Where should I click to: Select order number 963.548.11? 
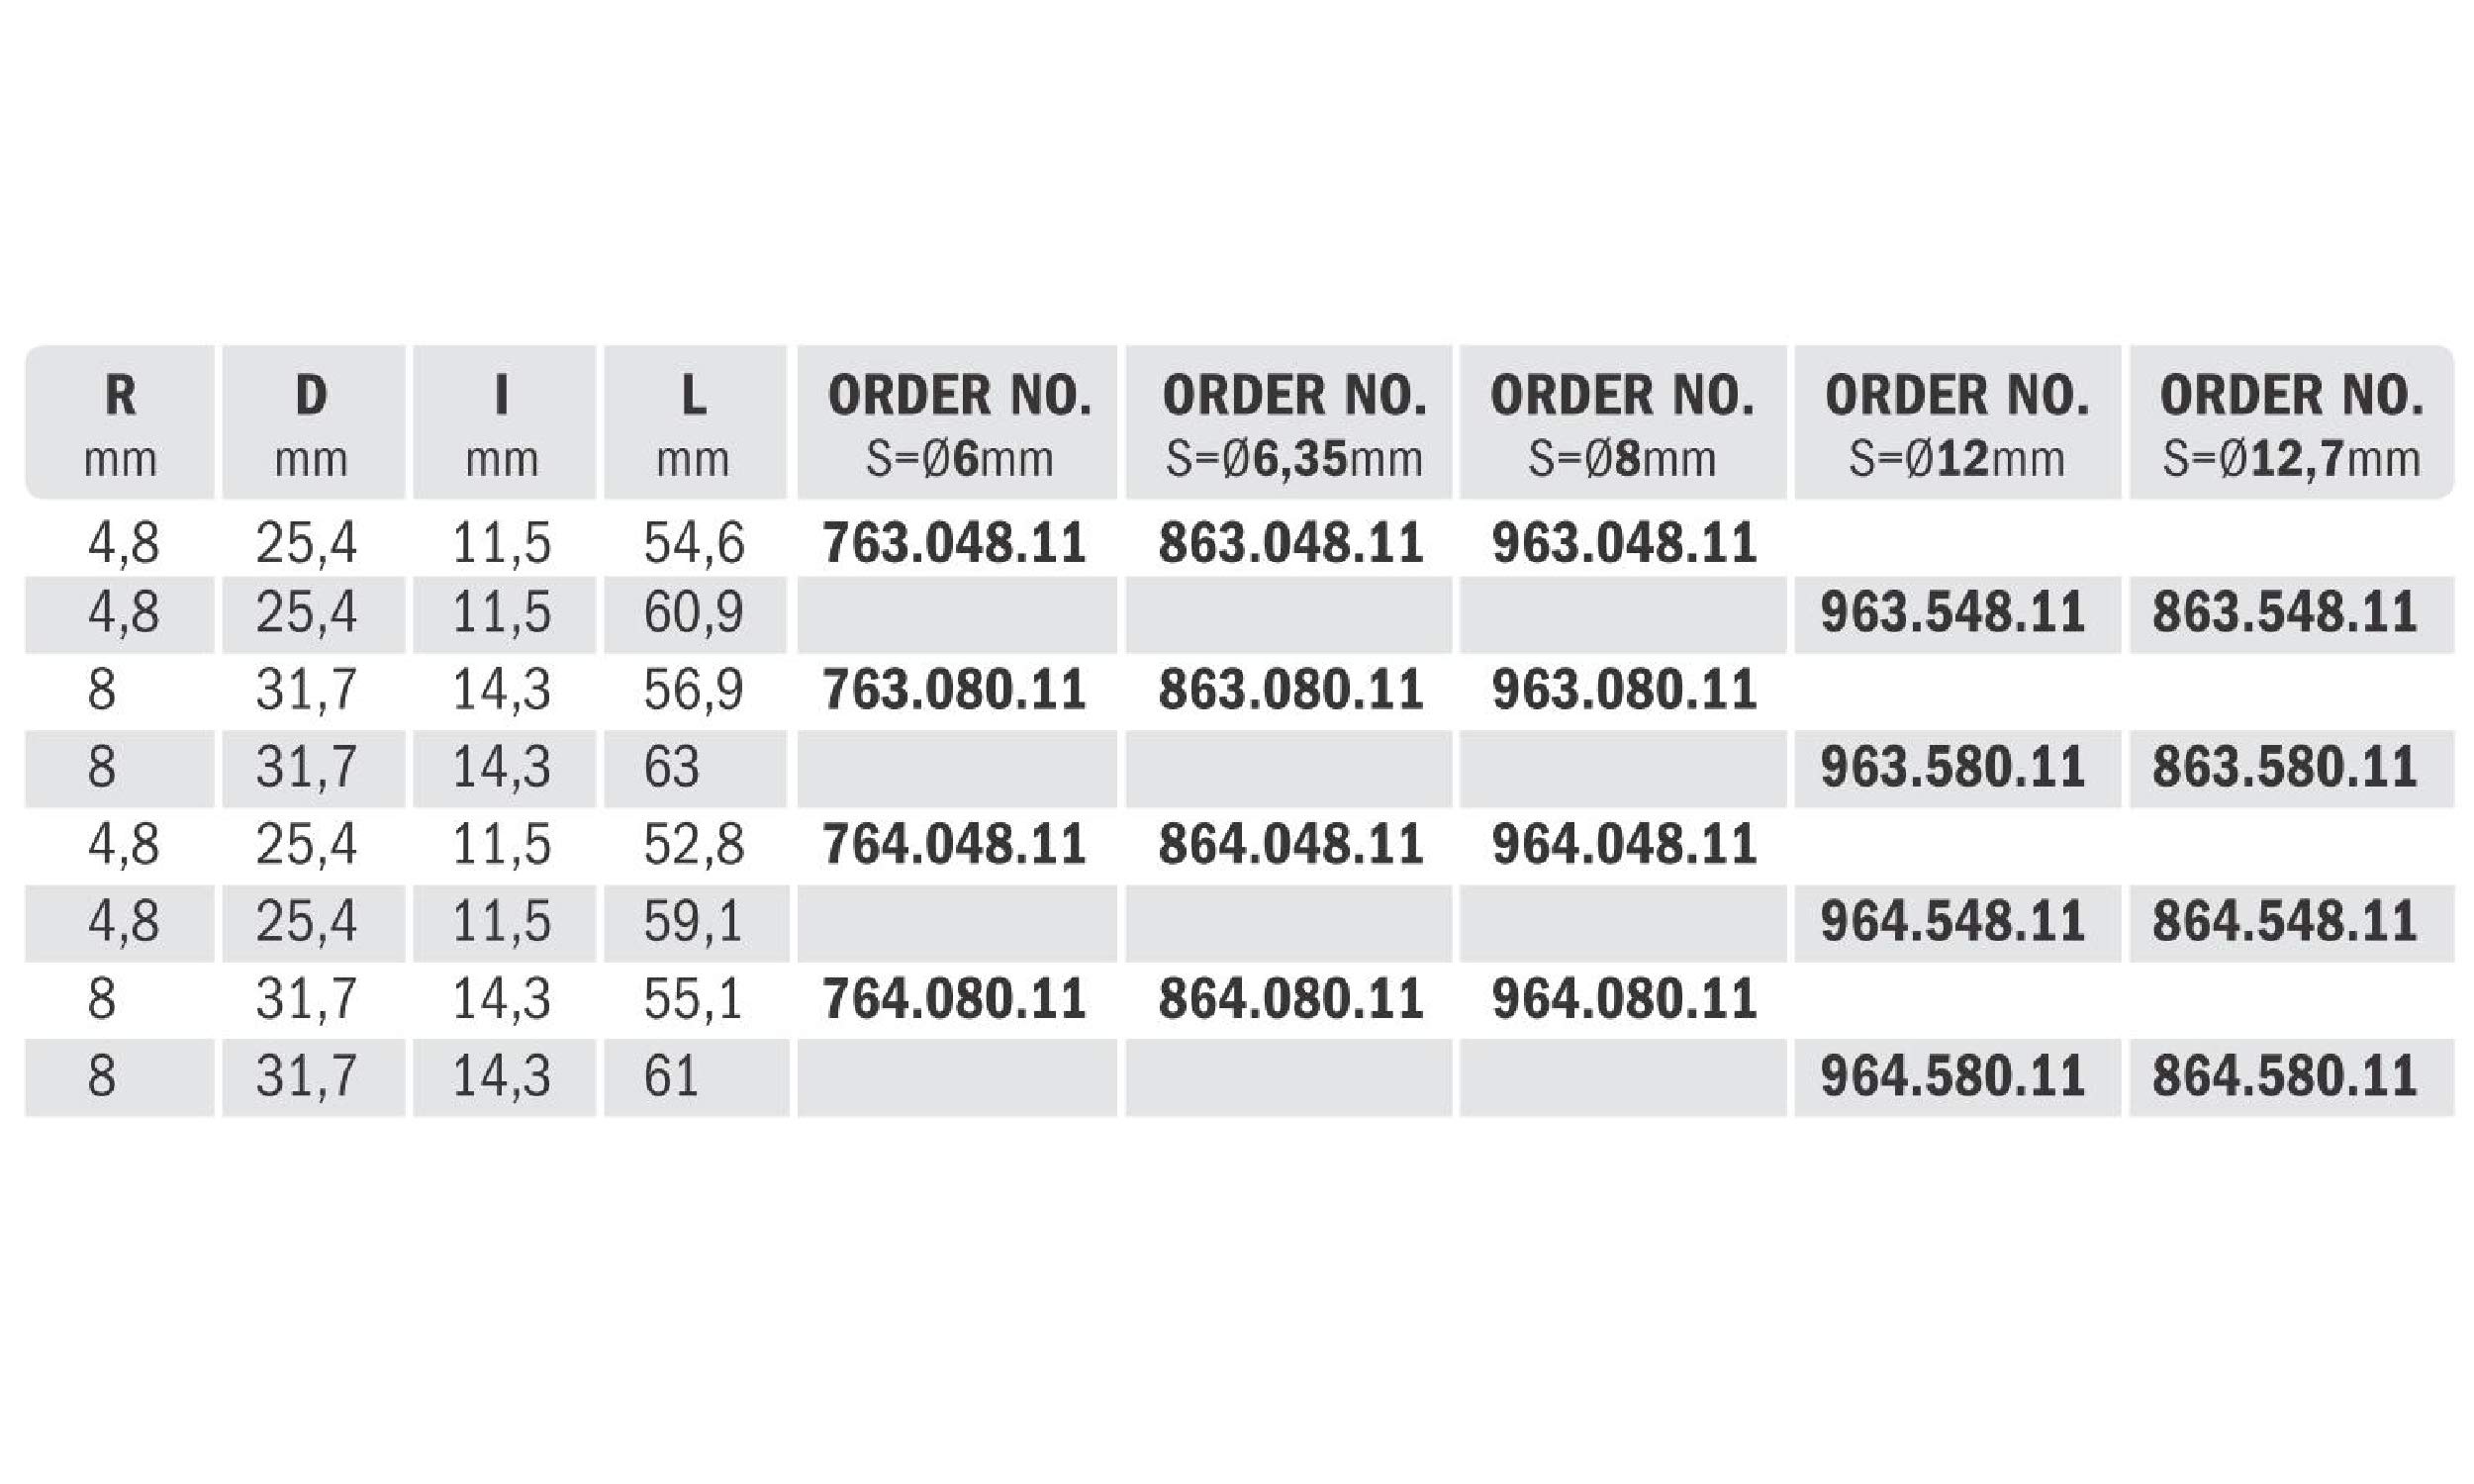pyautogui.click(x=1952, y=613)
